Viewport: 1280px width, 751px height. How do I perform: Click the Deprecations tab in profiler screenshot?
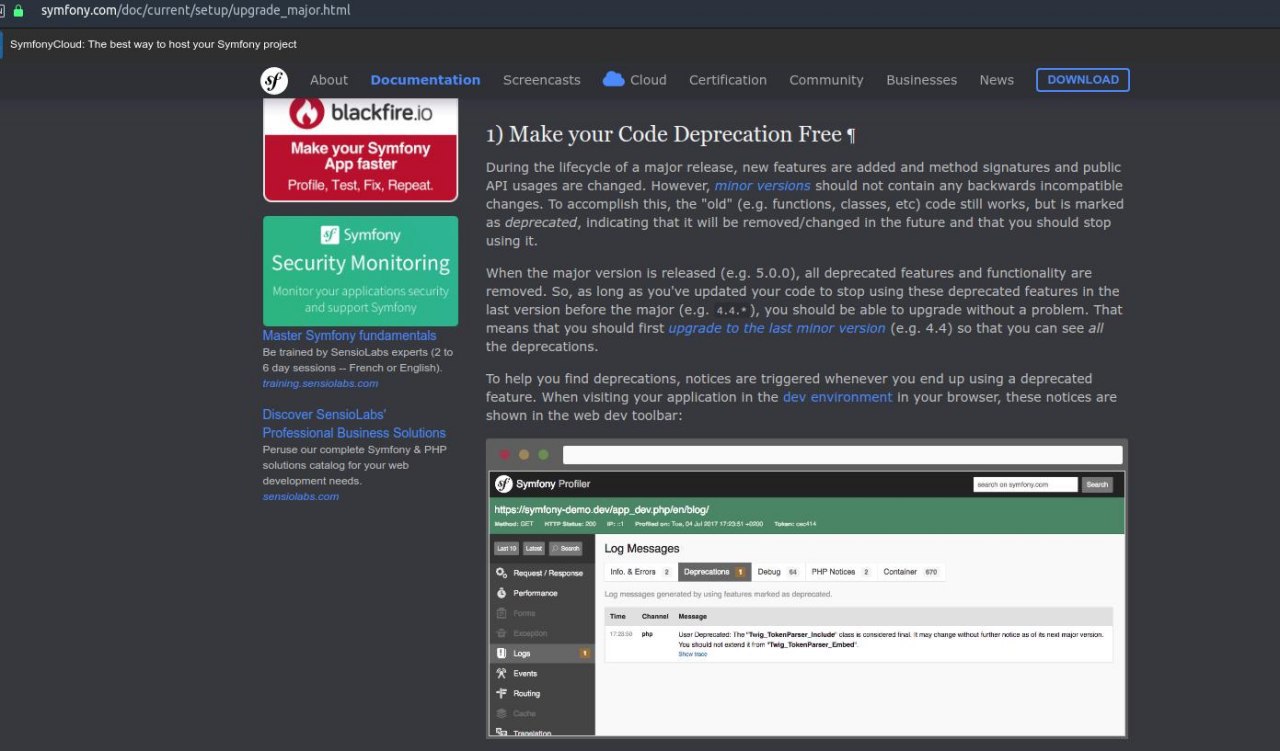[714, 572]
